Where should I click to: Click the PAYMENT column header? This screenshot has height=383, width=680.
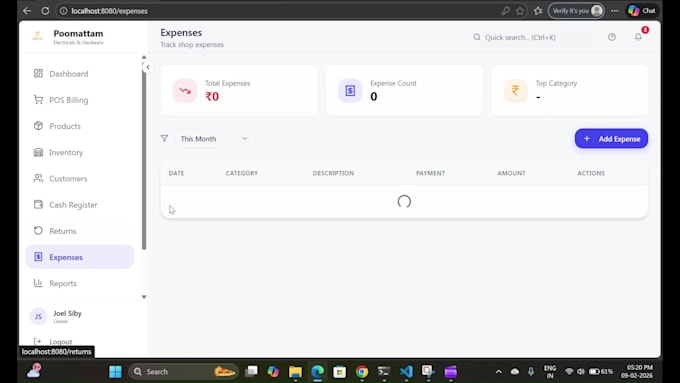click(x=431, y=173)
